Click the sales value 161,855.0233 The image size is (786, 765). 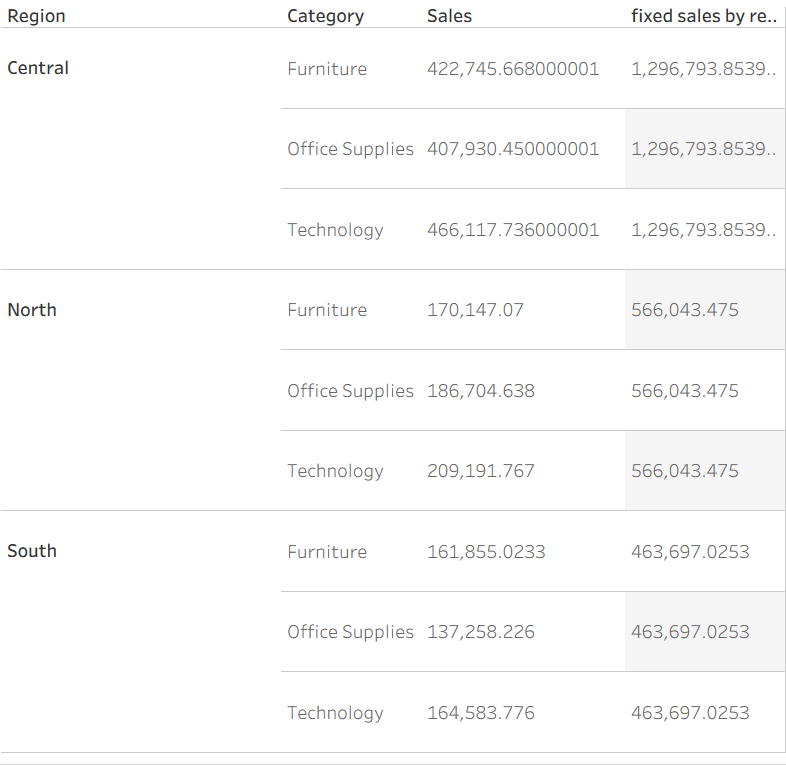tap(486, 552)
